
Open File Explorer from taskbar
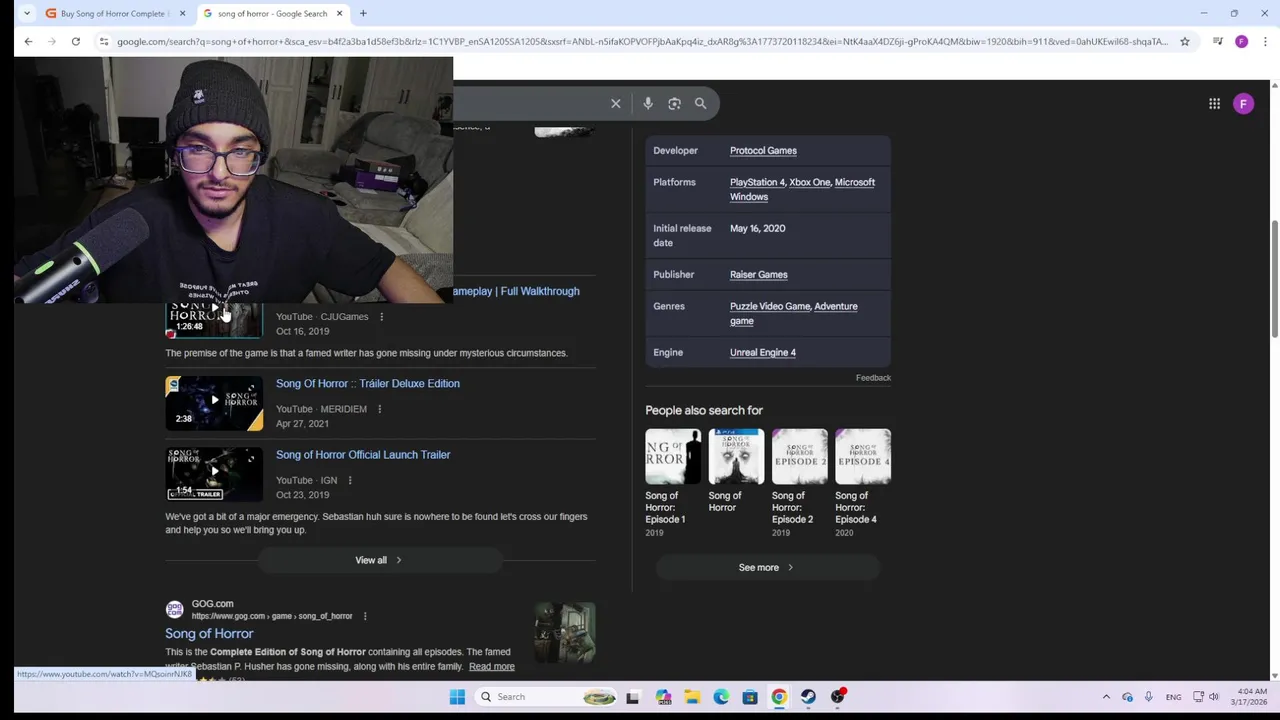[x=692, y=697]
